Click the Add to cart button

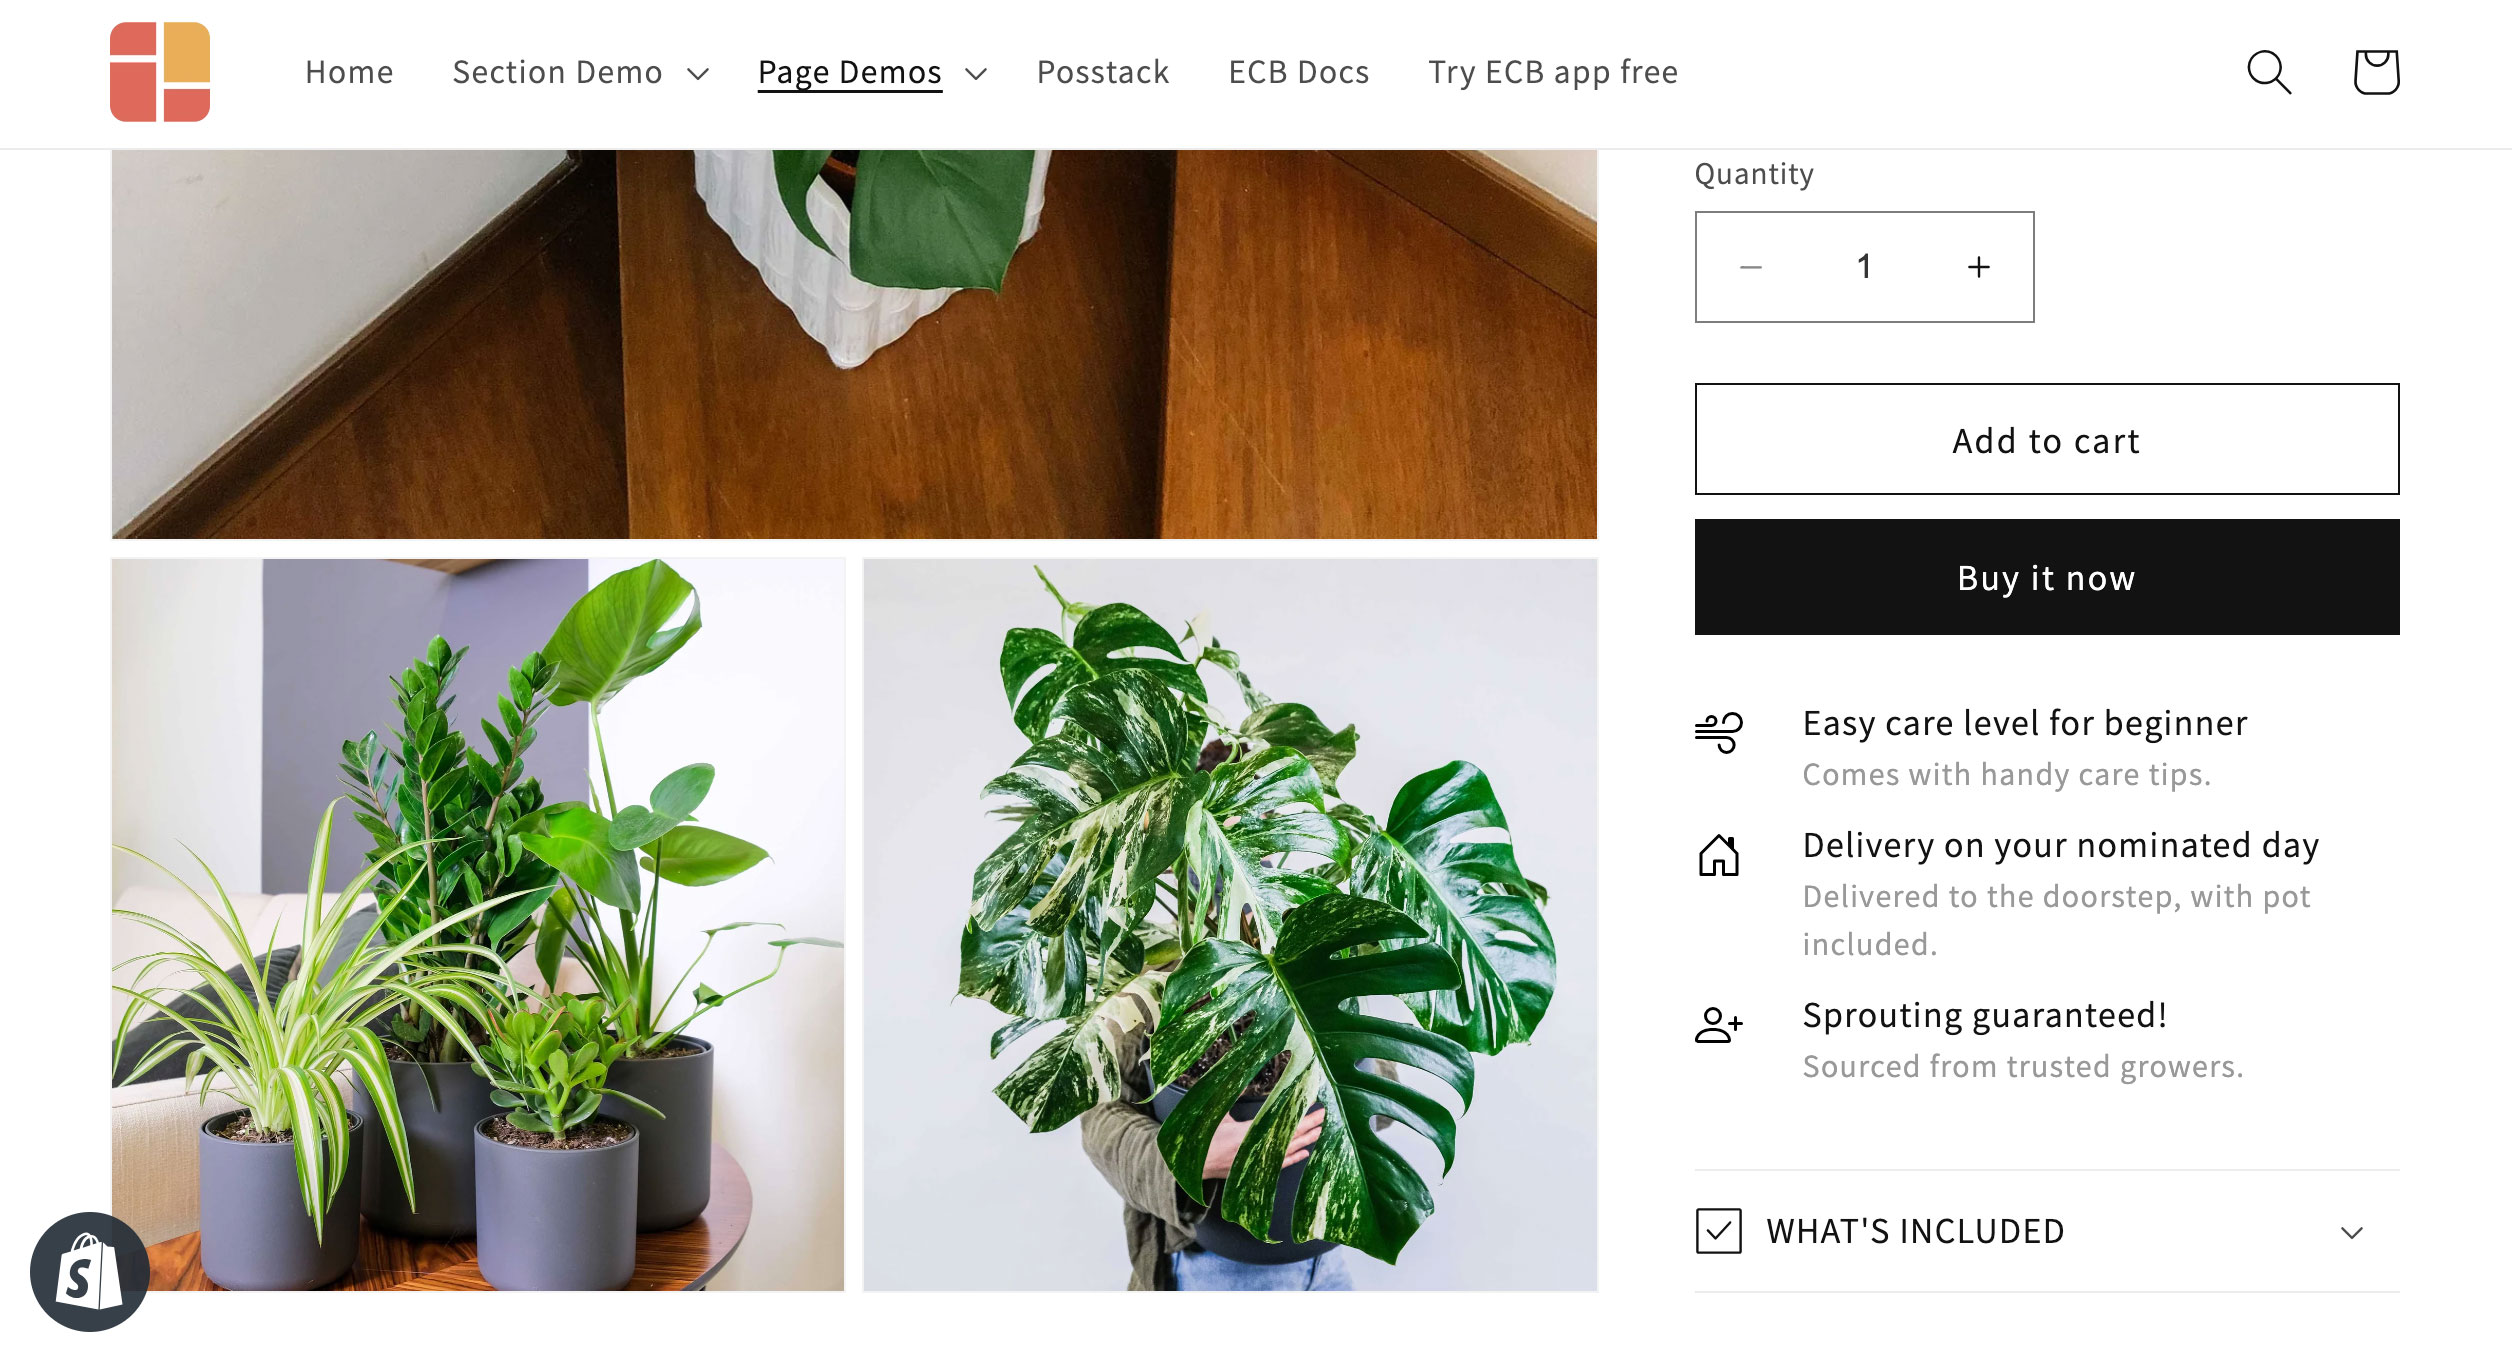coord(2046,439)
